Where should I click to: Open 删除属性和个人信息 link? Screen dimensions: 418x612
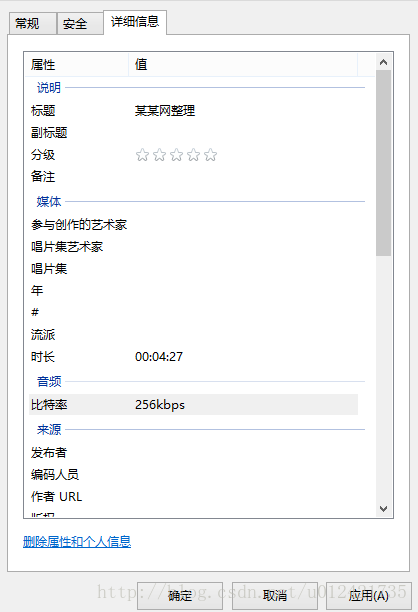tap(77, 541)
